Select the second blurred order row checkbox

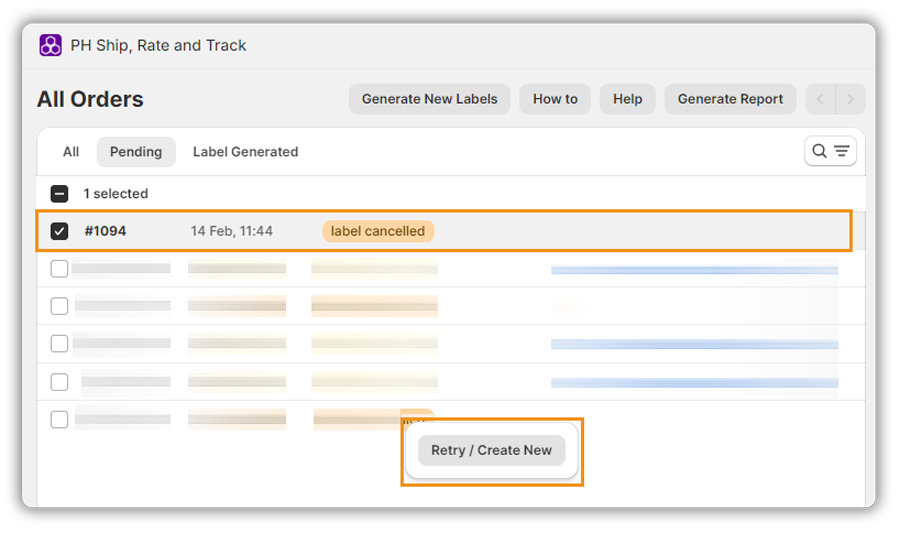click(x=60, y=306)
